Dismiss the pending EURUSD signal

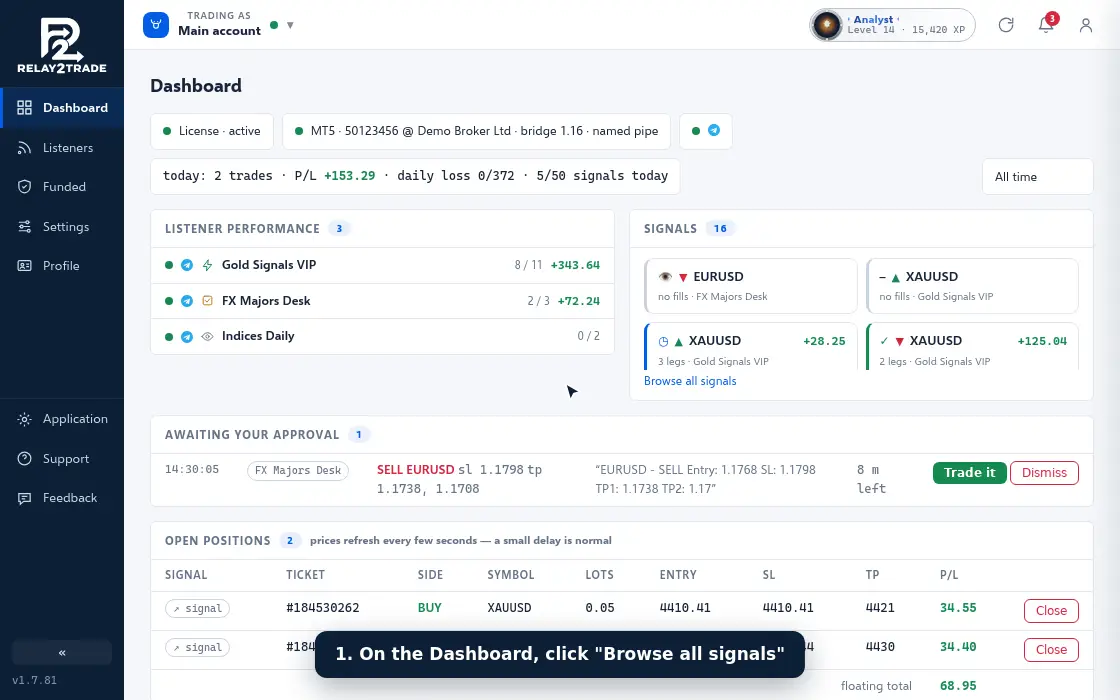1044,473
